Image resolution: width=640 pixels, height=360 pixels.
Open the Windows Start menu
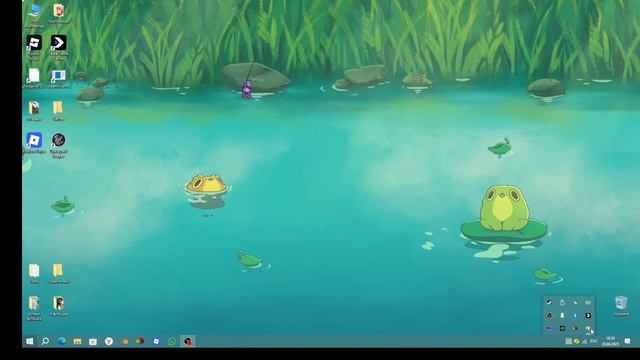pyautogui.click(x=30, y=341)
